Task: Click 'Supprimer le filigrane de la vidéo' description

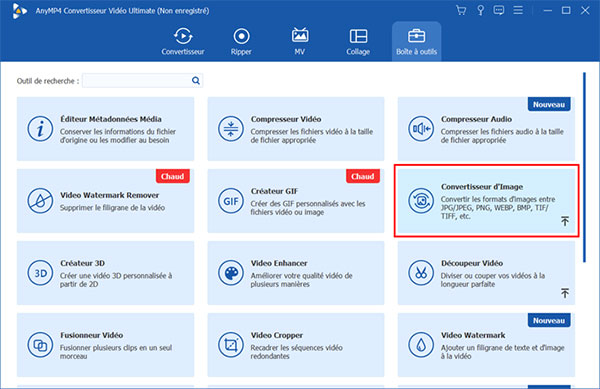Action: click(x=112, y=208)
